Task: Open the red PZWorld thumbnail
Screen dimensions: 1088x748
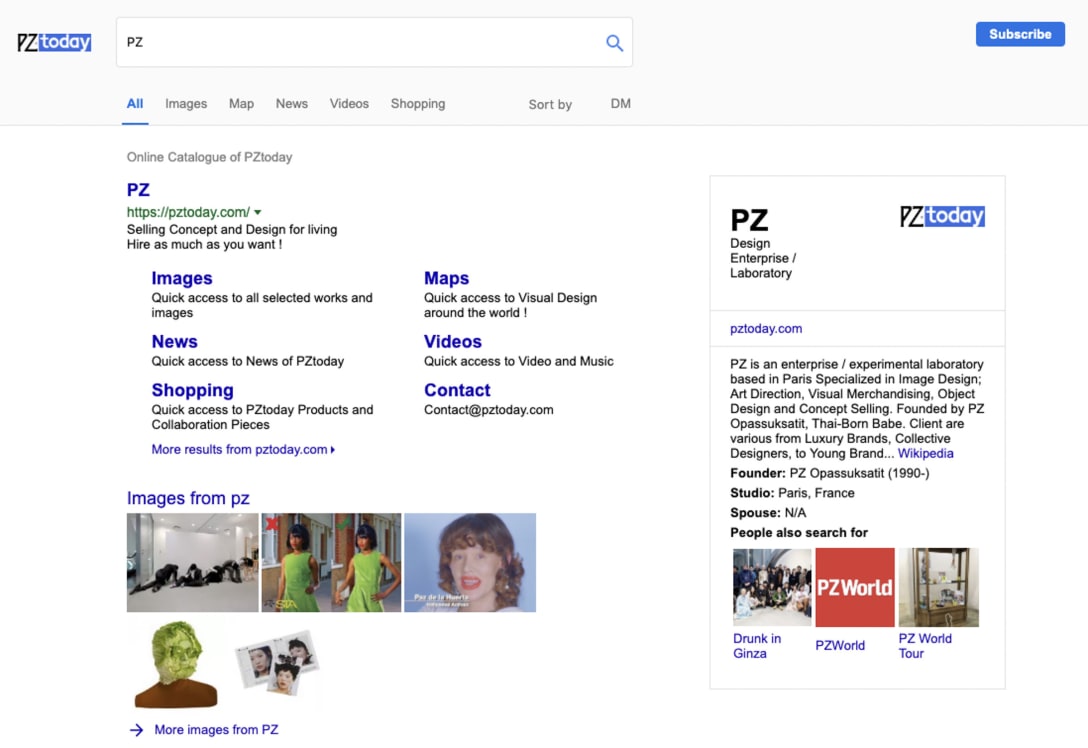Action: point(855,588)
